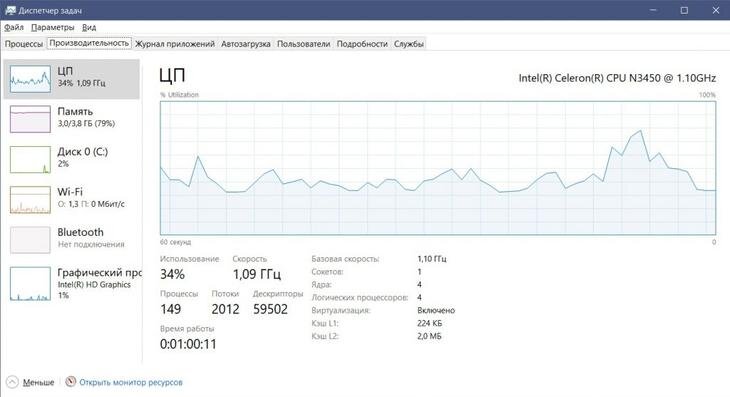
Task: Select the Bluetooth graph icon
Action: click(30, 240)
